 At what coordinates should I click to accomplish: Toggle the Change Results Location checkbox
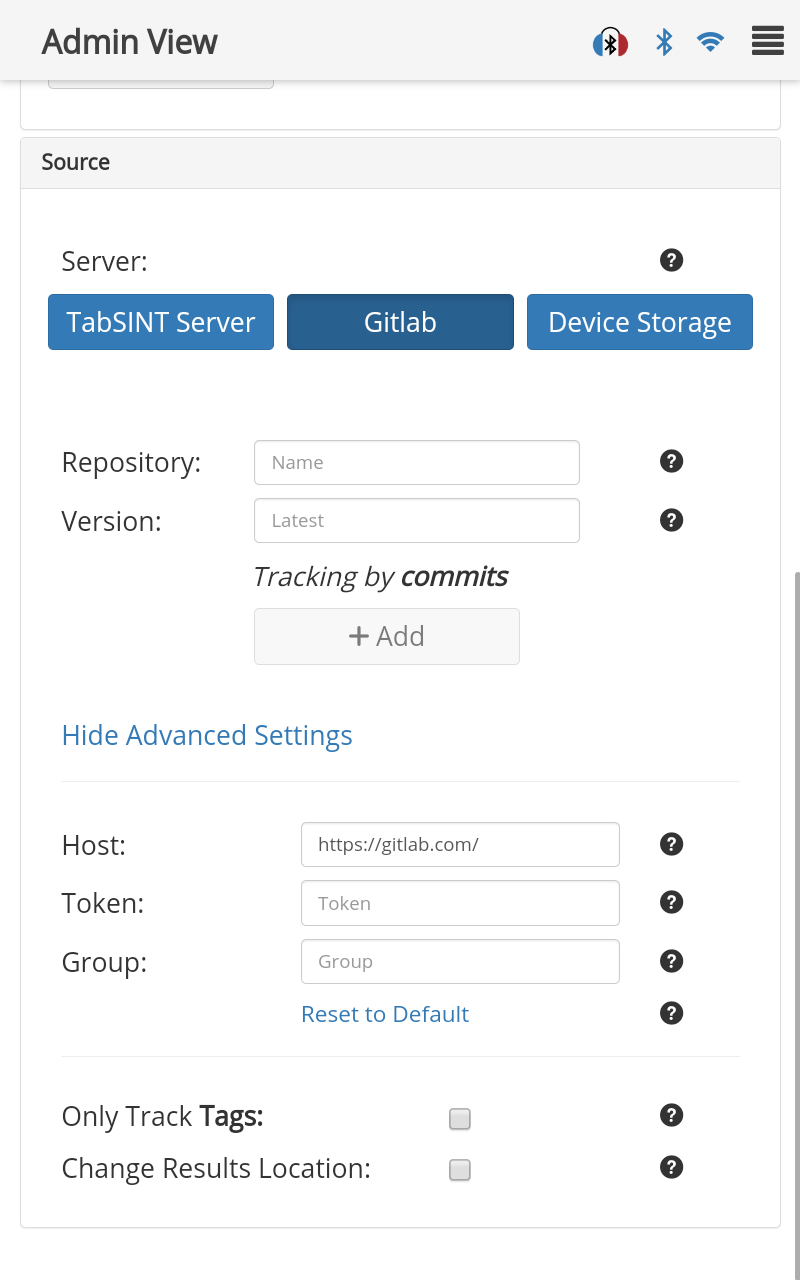point(459,1170)
